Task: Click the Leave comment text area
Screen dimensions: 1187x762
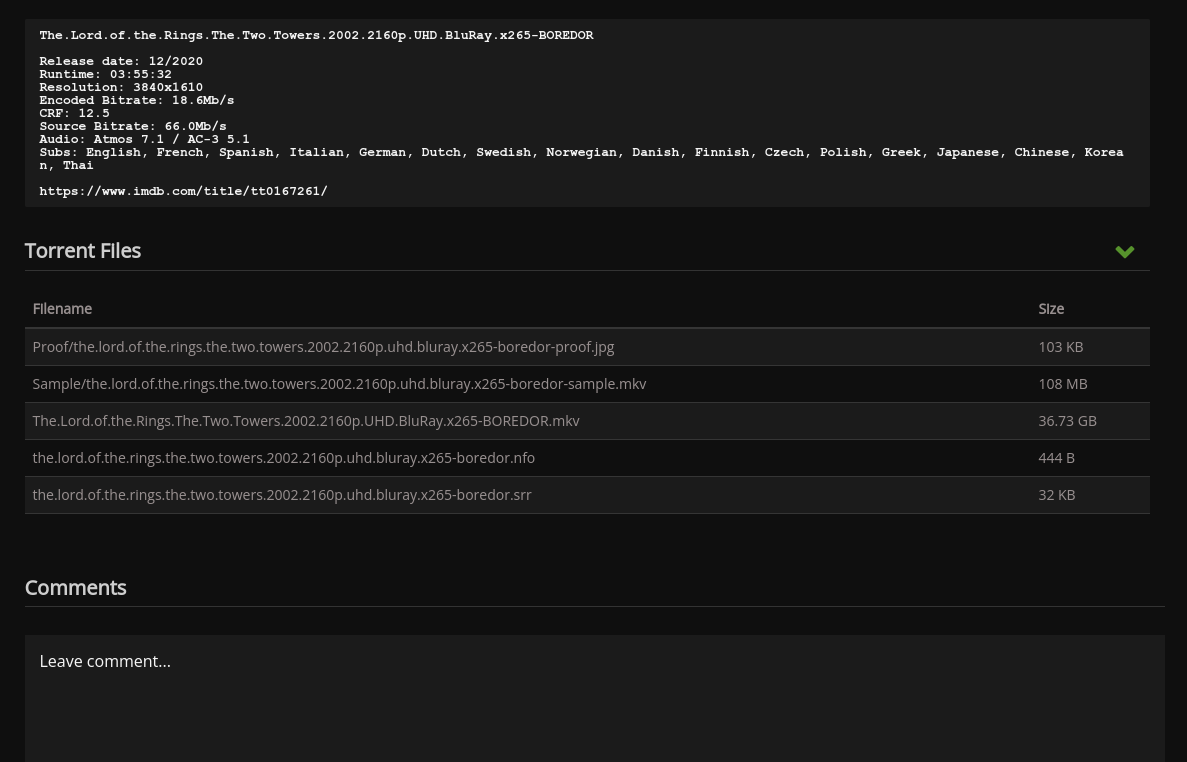Action: coord(594,698)
